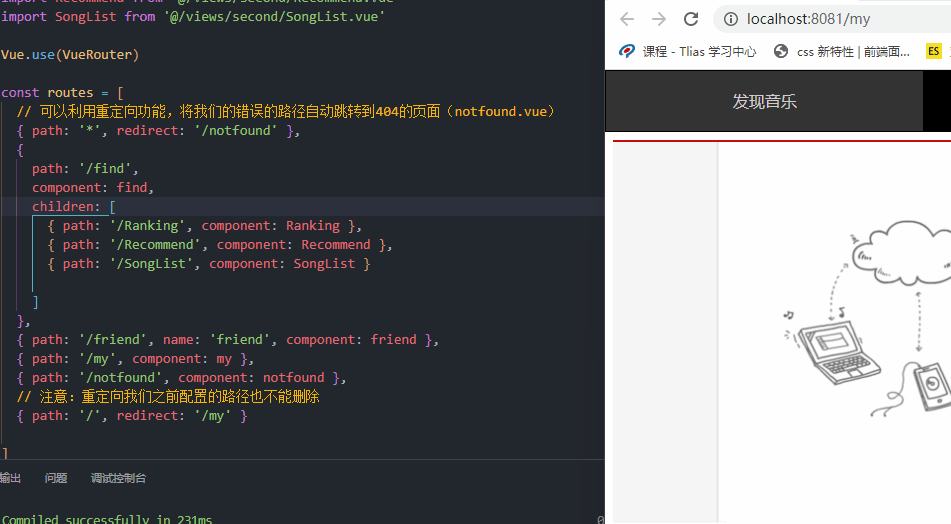Click the '/friend' route line
This screenshot has width=951, height=524.
227,340
